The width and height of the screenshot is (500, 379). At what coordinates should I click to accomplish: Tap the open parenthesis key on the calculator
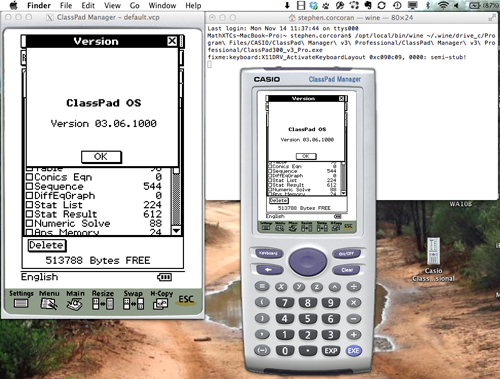[262, 302]
